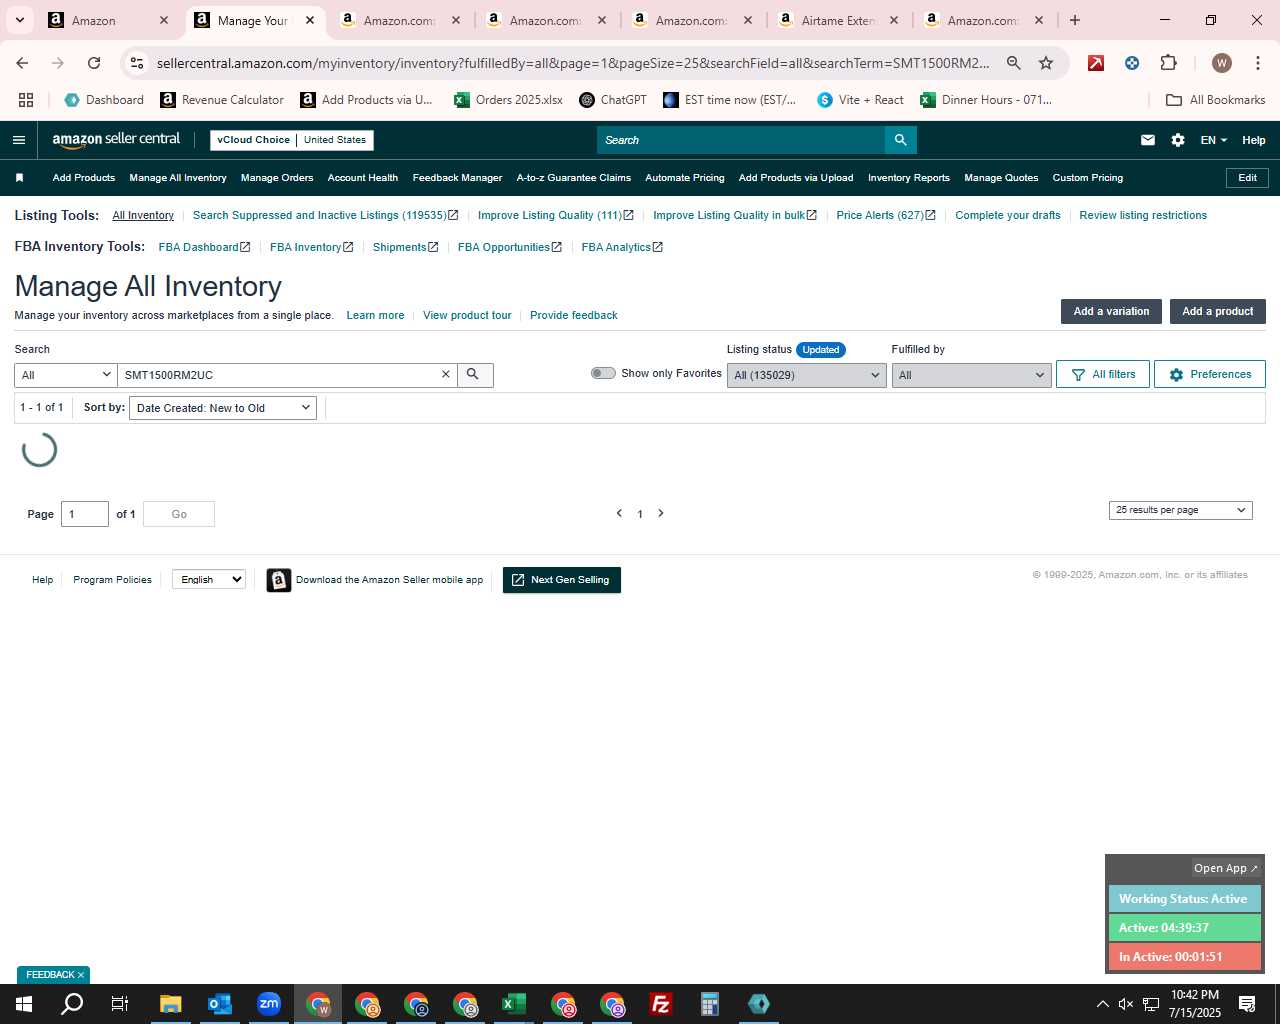The height and width of the screenshot is (1024, 1280).
Task: Open FileZilla from the taskbar
Action: [661, 1004]
